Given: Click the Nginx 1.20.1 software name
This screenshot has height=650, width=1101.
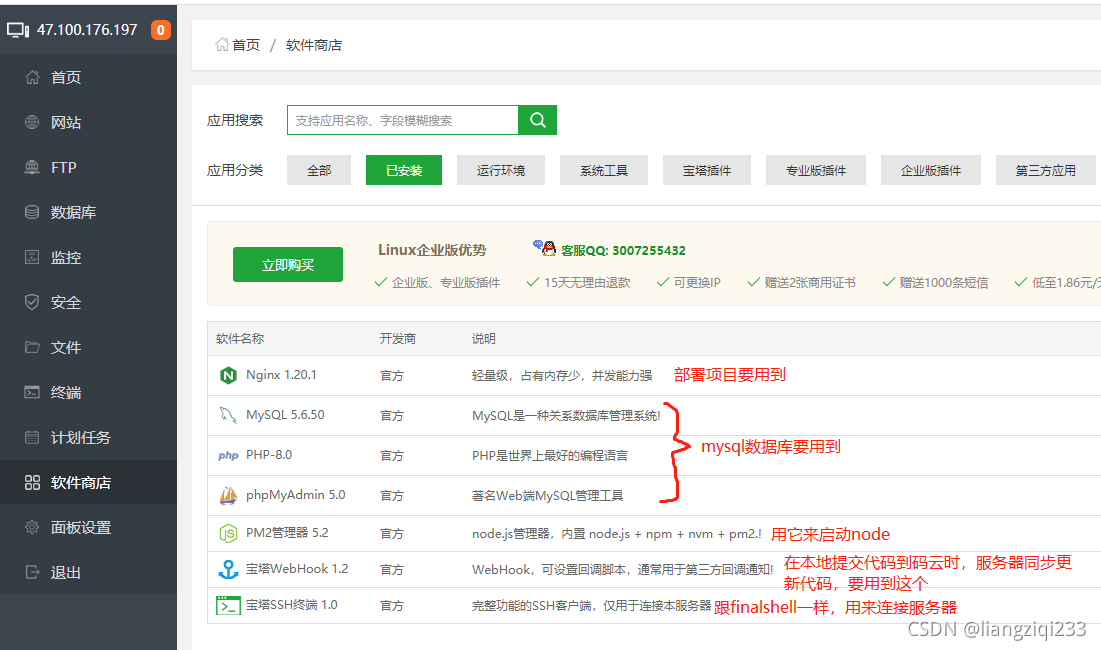Looking at the screenshot, I should [281, 375].
